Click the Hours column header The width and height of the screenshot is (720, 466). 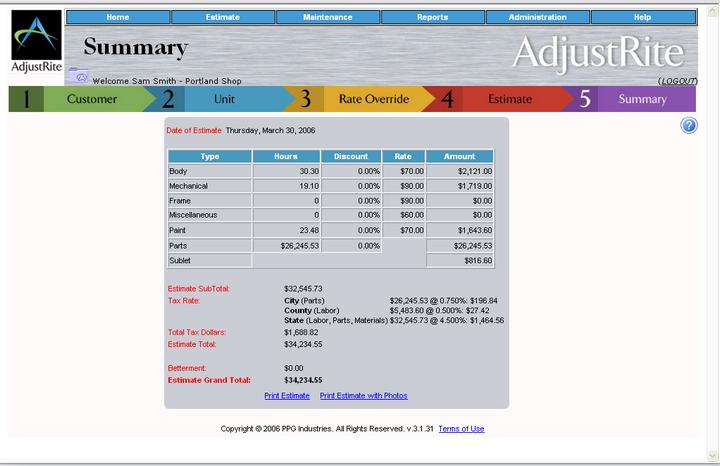point(286,156)
